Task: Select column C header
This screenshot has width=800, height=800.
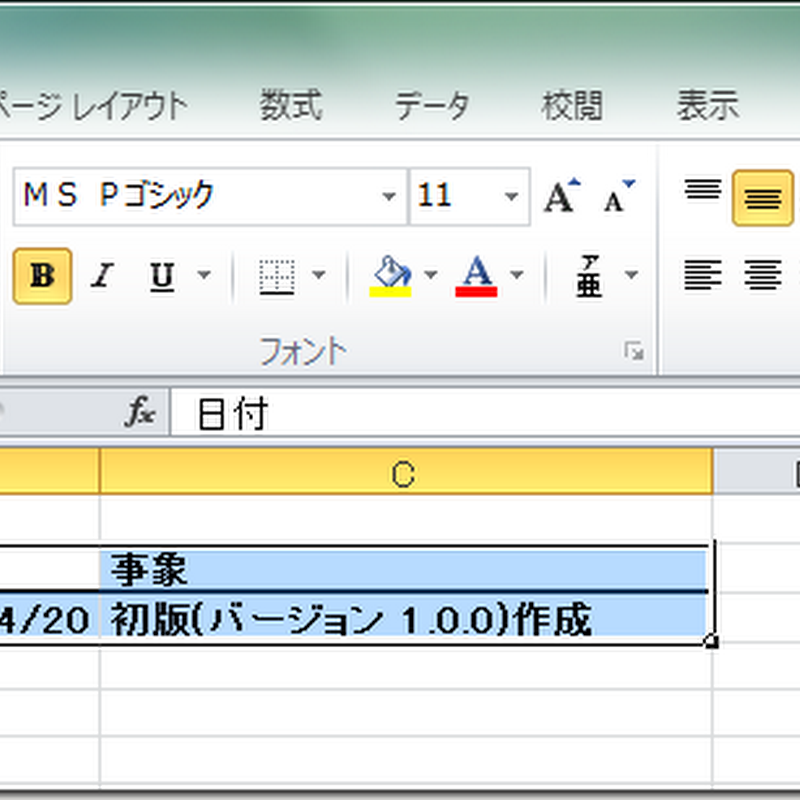Action: pos(406,471)
